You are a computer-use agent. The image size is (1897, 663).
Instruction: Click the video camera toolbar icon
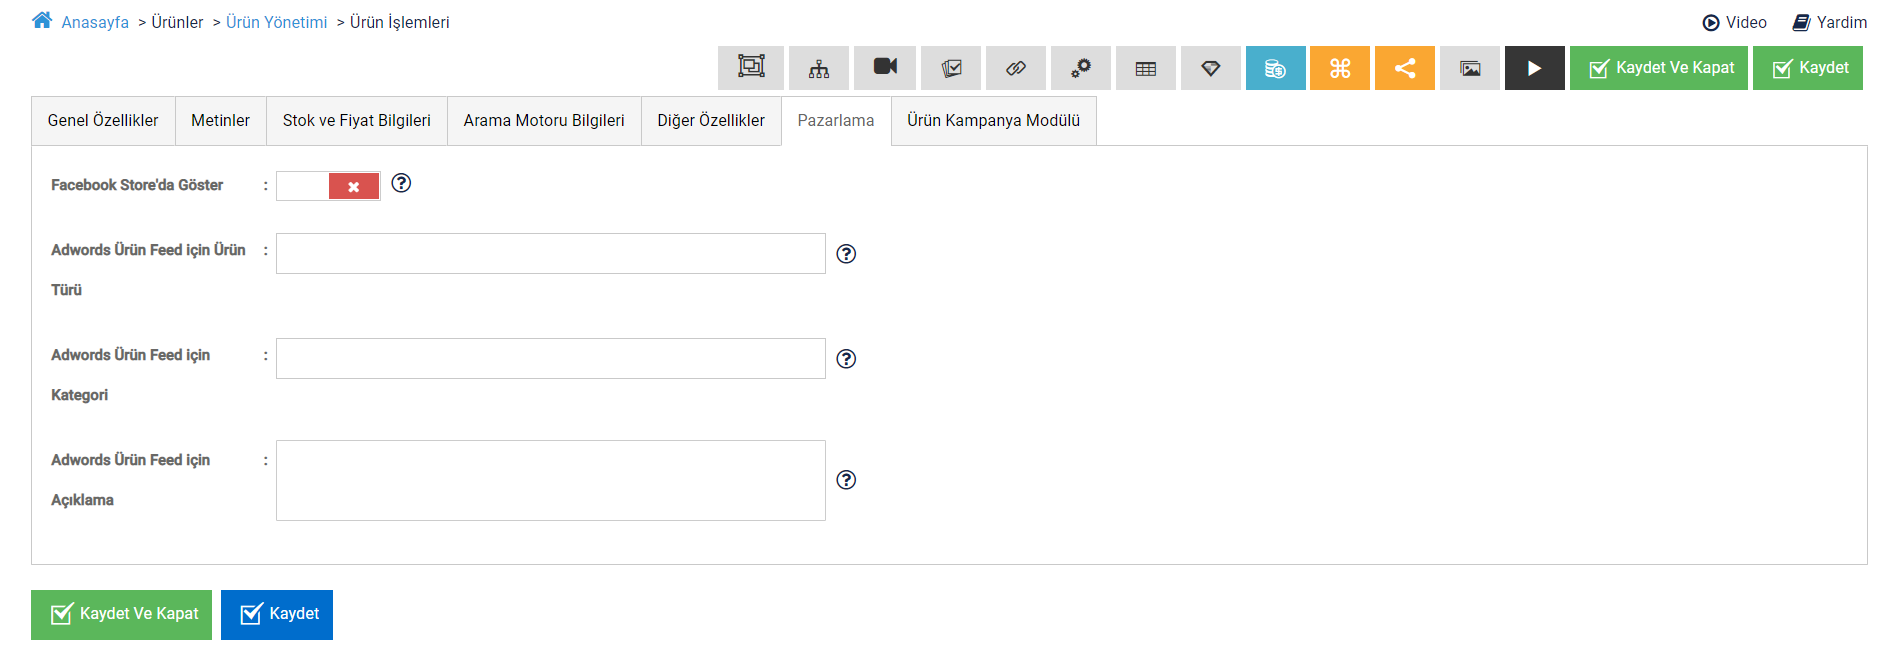(x=885, y=68)
